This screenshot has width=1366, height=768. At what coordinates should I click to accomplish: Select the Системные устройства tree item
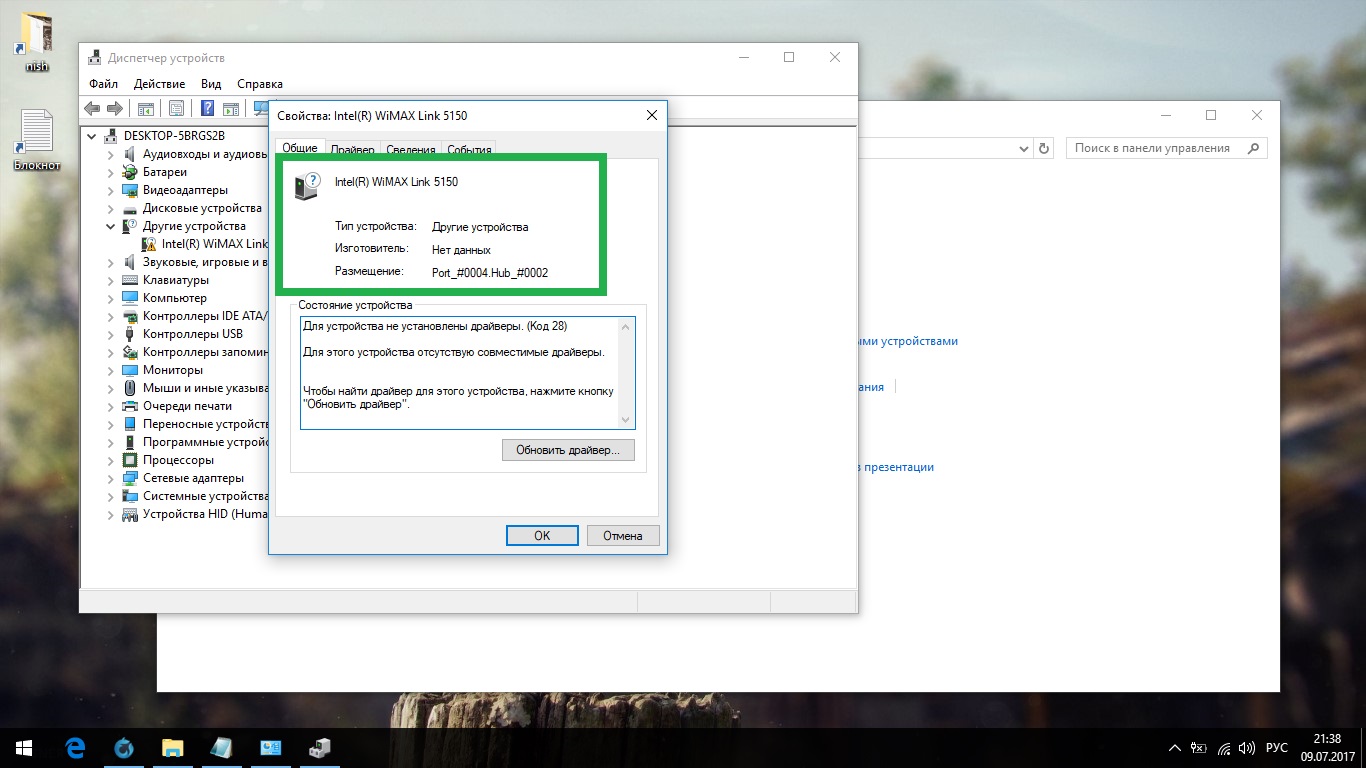(x=205, y=496)
